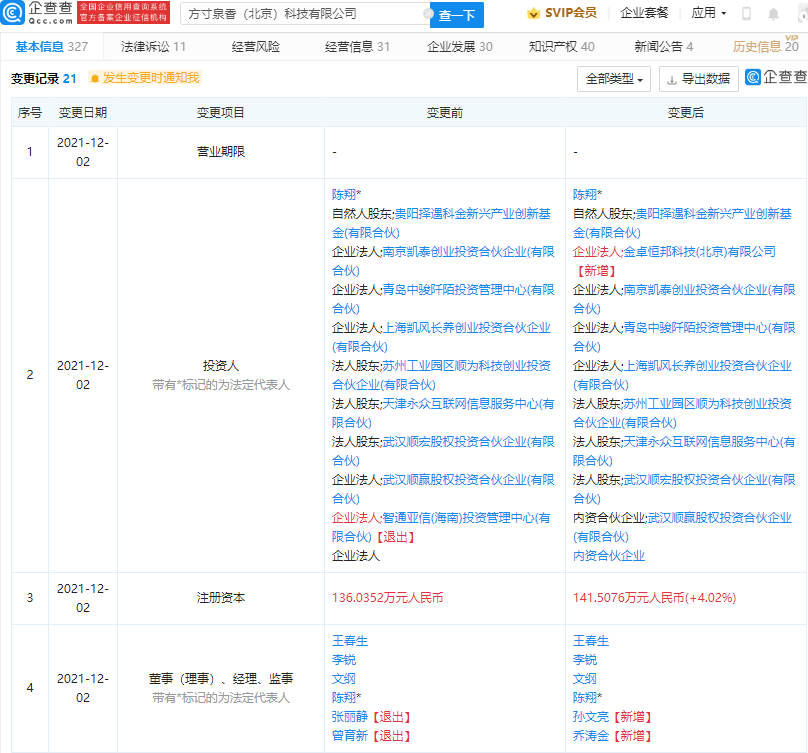Click the 导出数据 export button
The image size is (808, 753).
(x=698, y=79)
